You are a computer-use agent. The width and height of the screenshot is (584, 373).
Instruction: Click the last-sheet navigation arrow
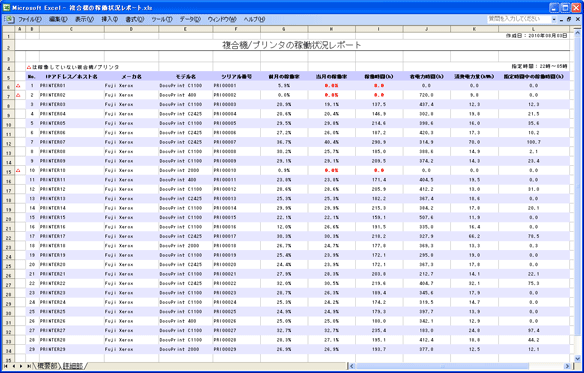coord(29,367)
